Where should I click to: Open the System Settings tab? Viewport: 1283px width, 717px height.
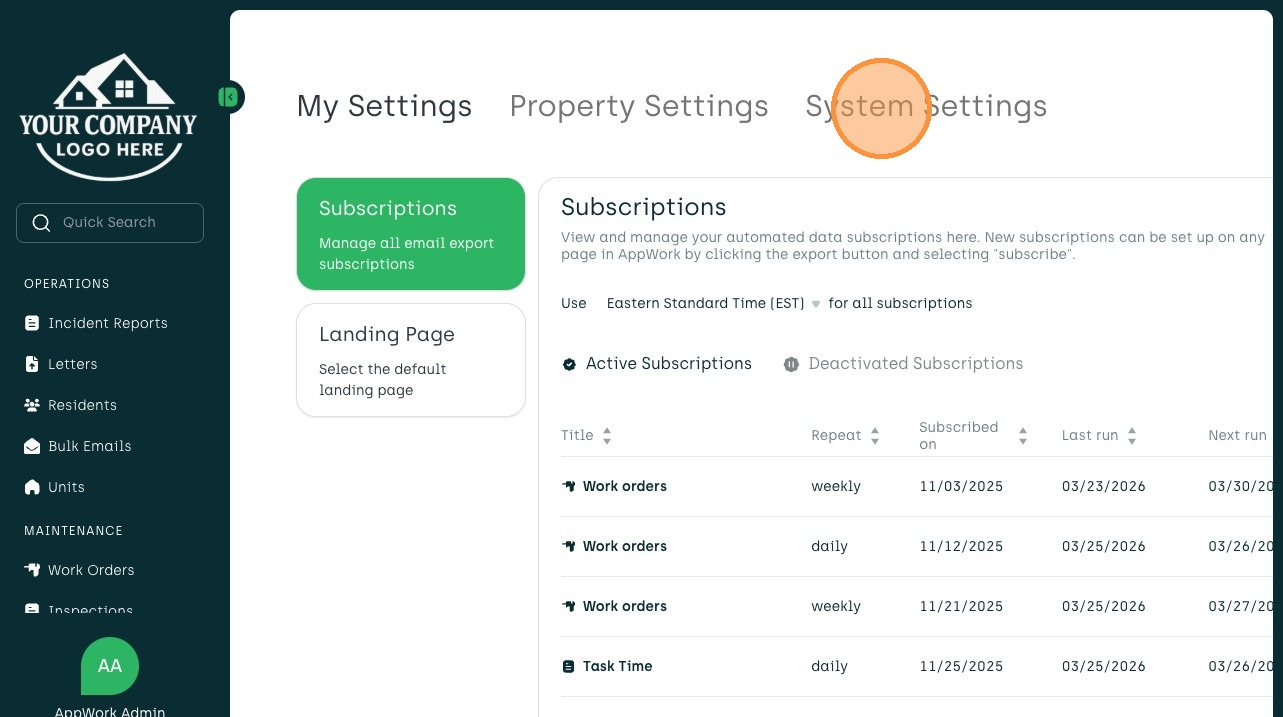tap(926, 106)
